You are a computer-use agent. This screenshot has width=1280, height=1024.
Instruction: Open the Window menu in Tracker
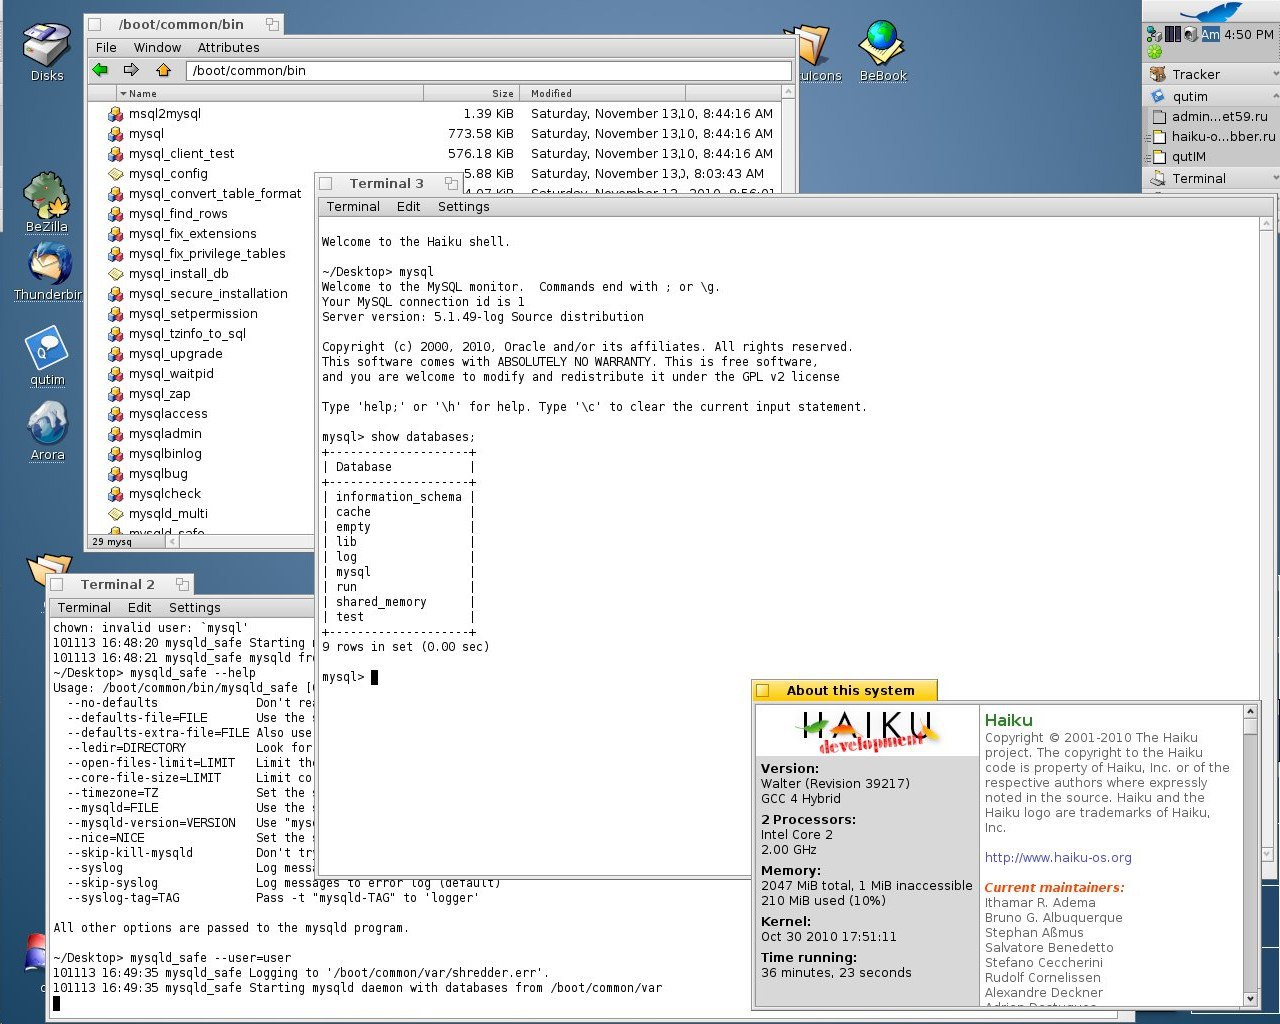pyautogui.click(x=157, y=47)
